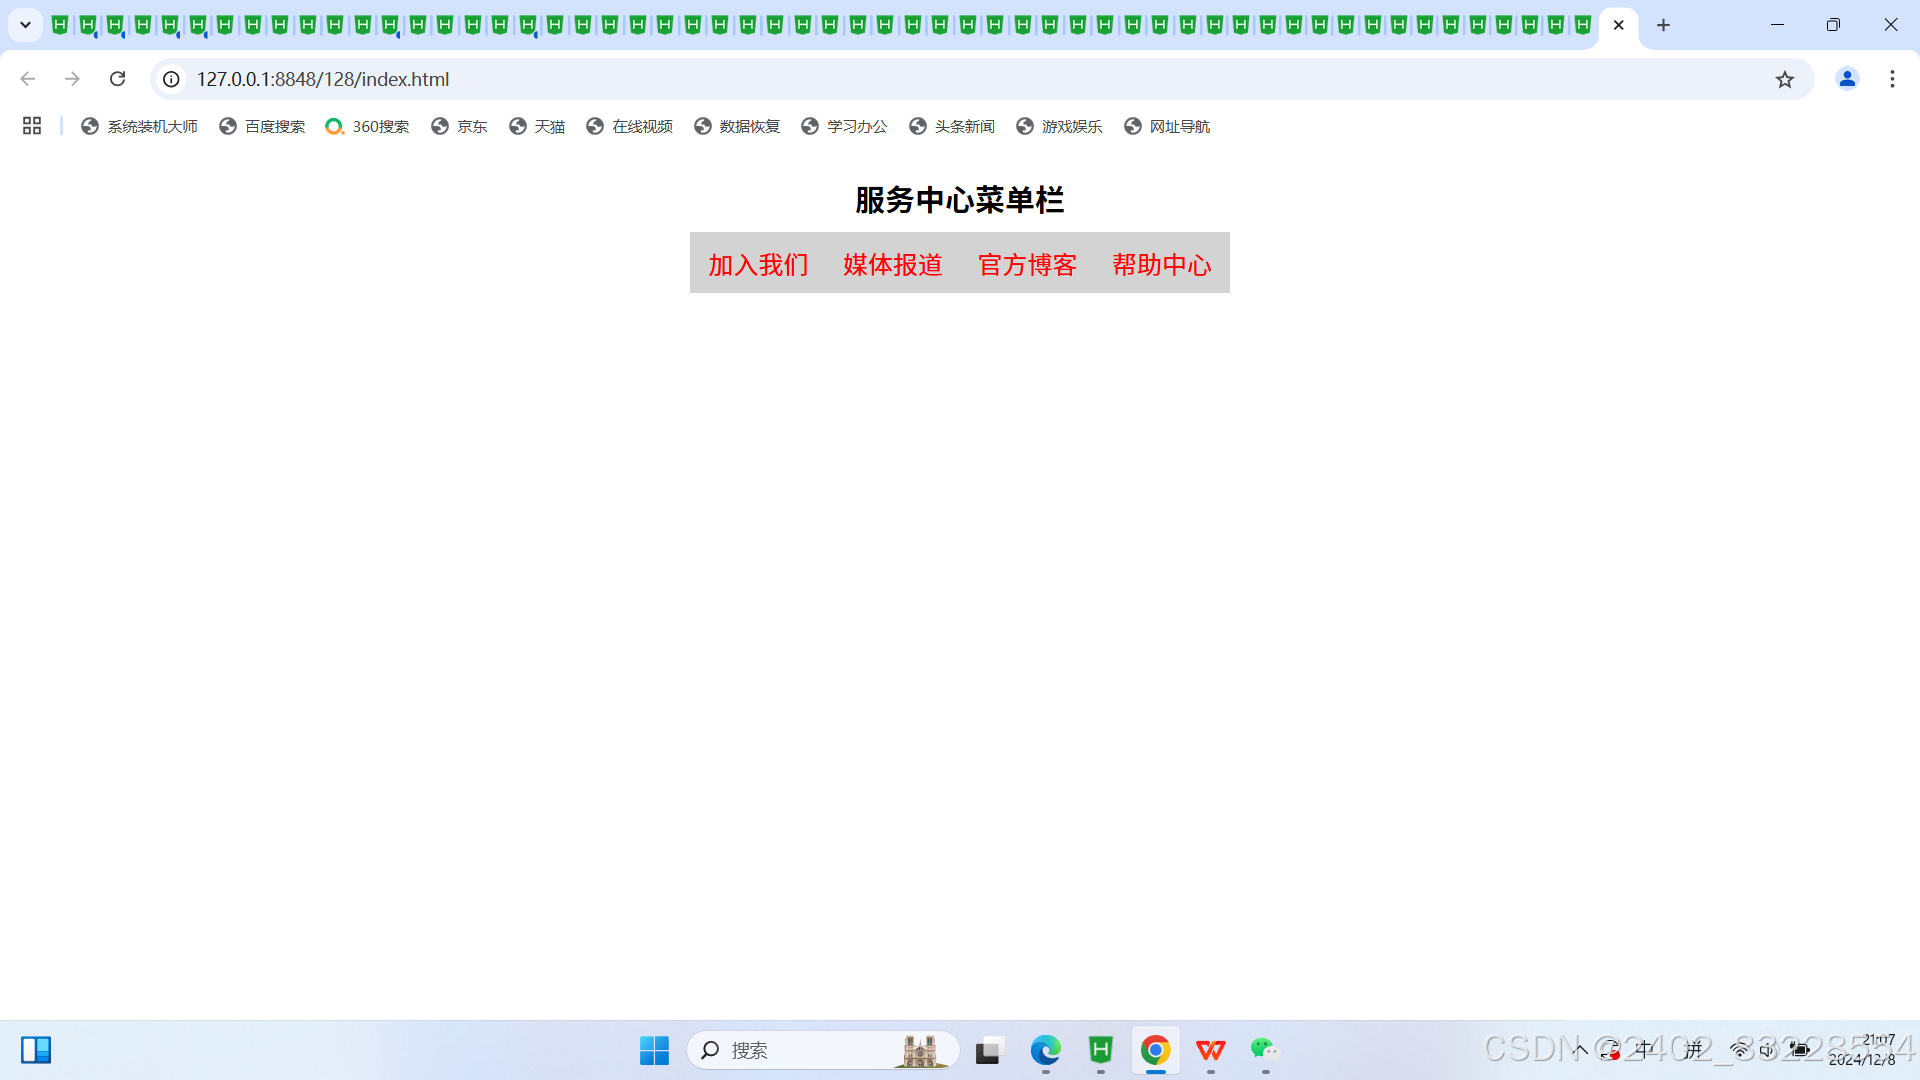Show hidden system tray icons
This screenshot has width=1920, height=1080.
[x=1581, y=1050]
